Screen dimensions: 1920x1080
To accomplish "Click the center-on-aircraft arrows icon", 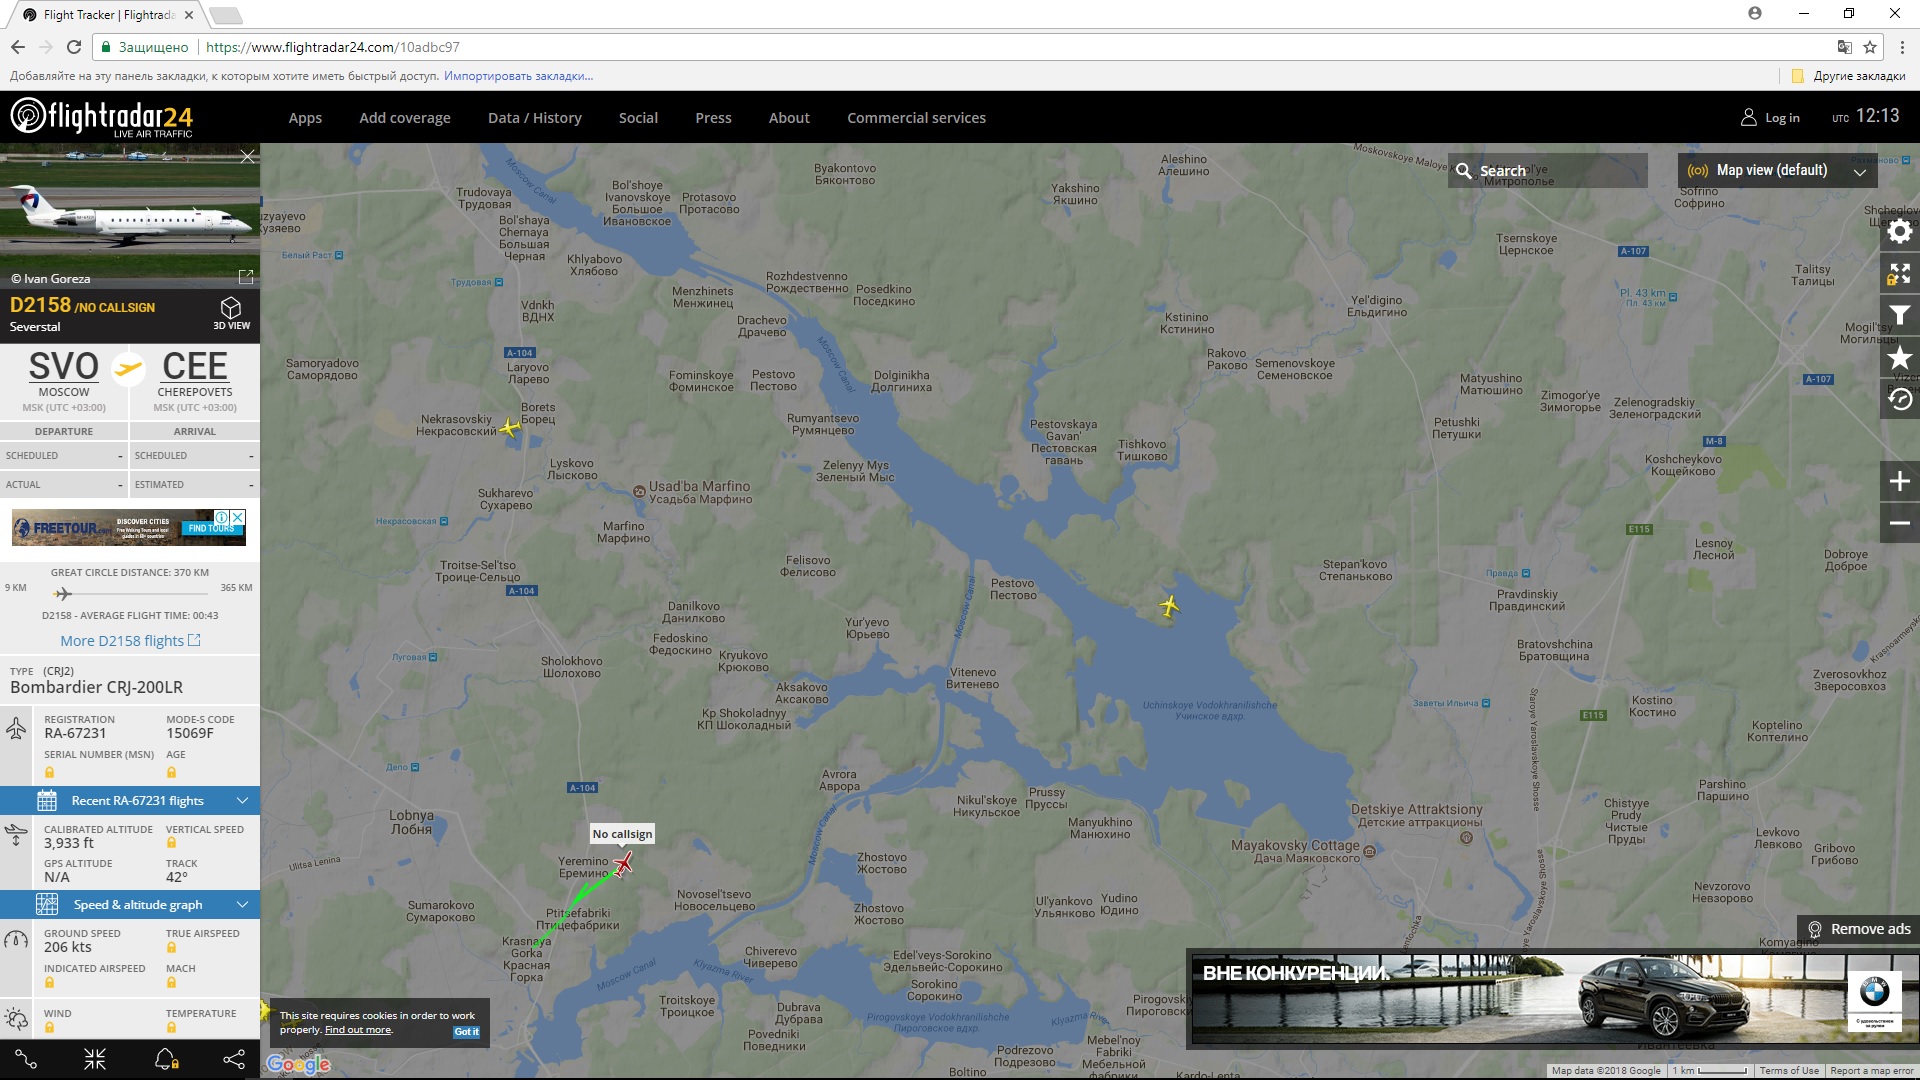I will (x=95, y=1059).
